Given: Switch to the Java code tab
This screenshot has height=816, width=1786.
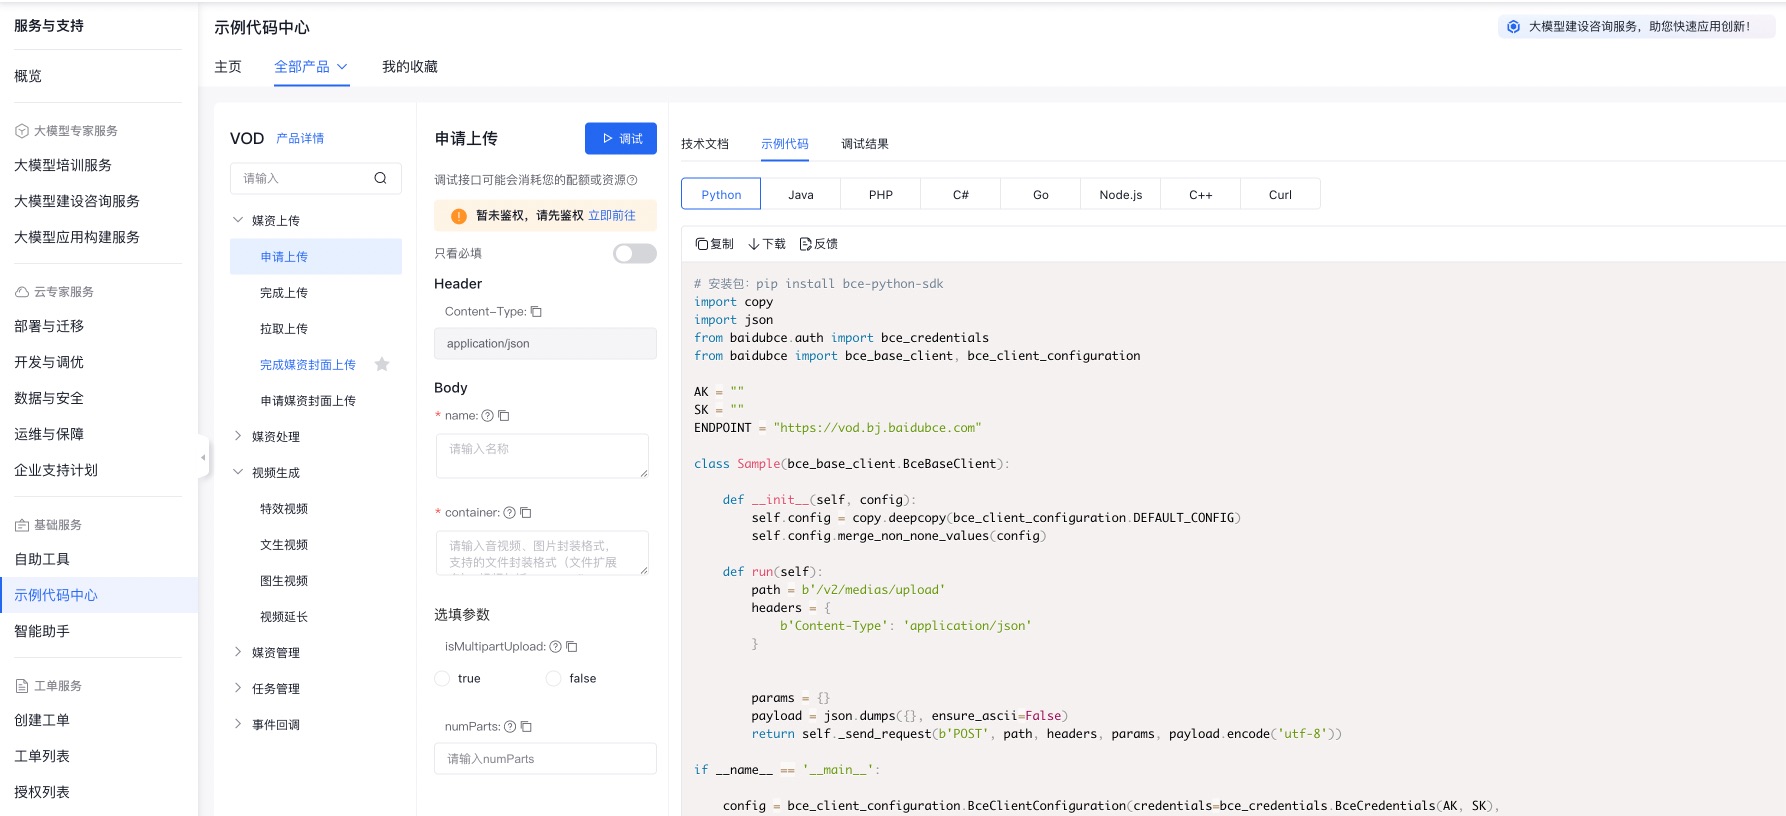Looking at the screenshot, I should (800, 195).
